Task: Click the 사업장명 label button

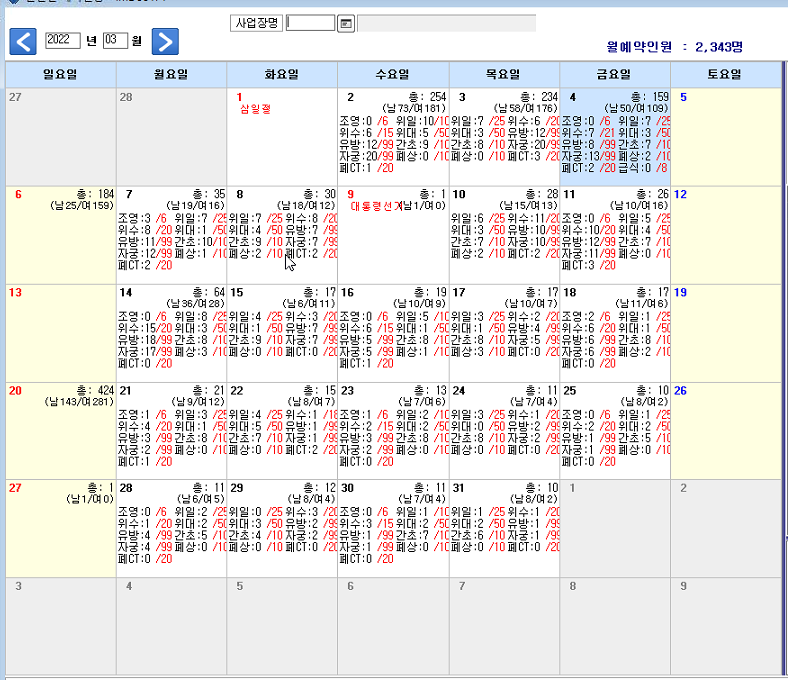Action: coord(256,23)
